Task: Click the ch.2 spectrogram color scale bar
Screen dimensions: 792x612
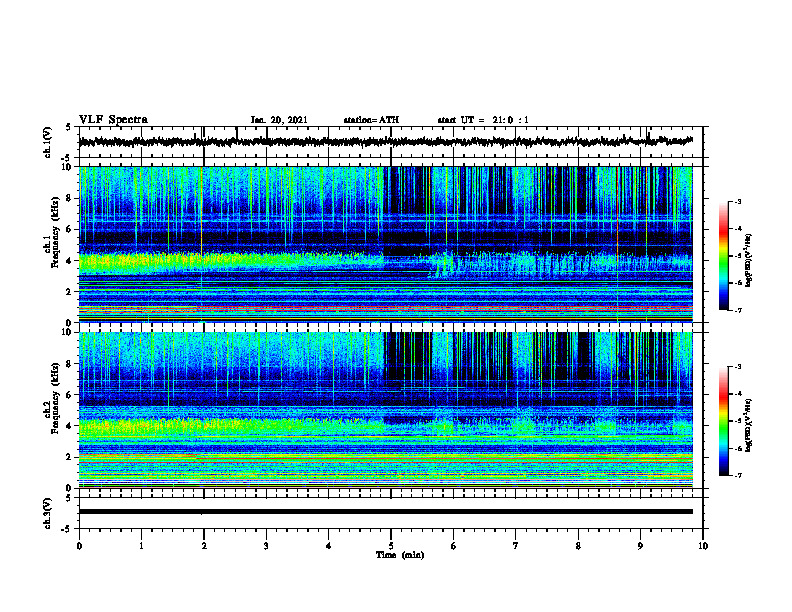Action: point(724,421)
